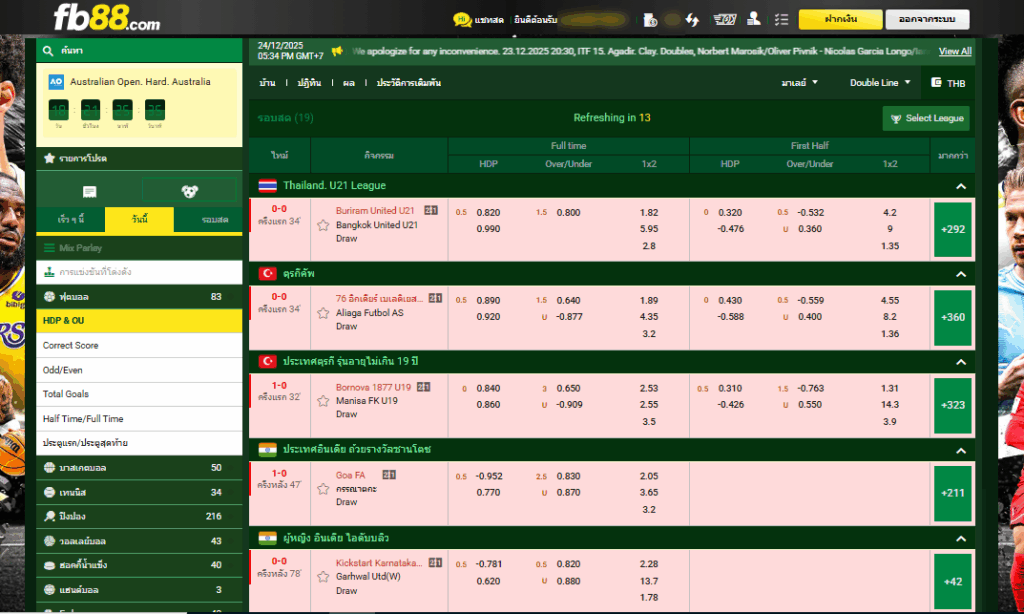Favorite the Buriram United U21 match star
The width and height of the screenshot is (1024, 614).
click(323, 225)
